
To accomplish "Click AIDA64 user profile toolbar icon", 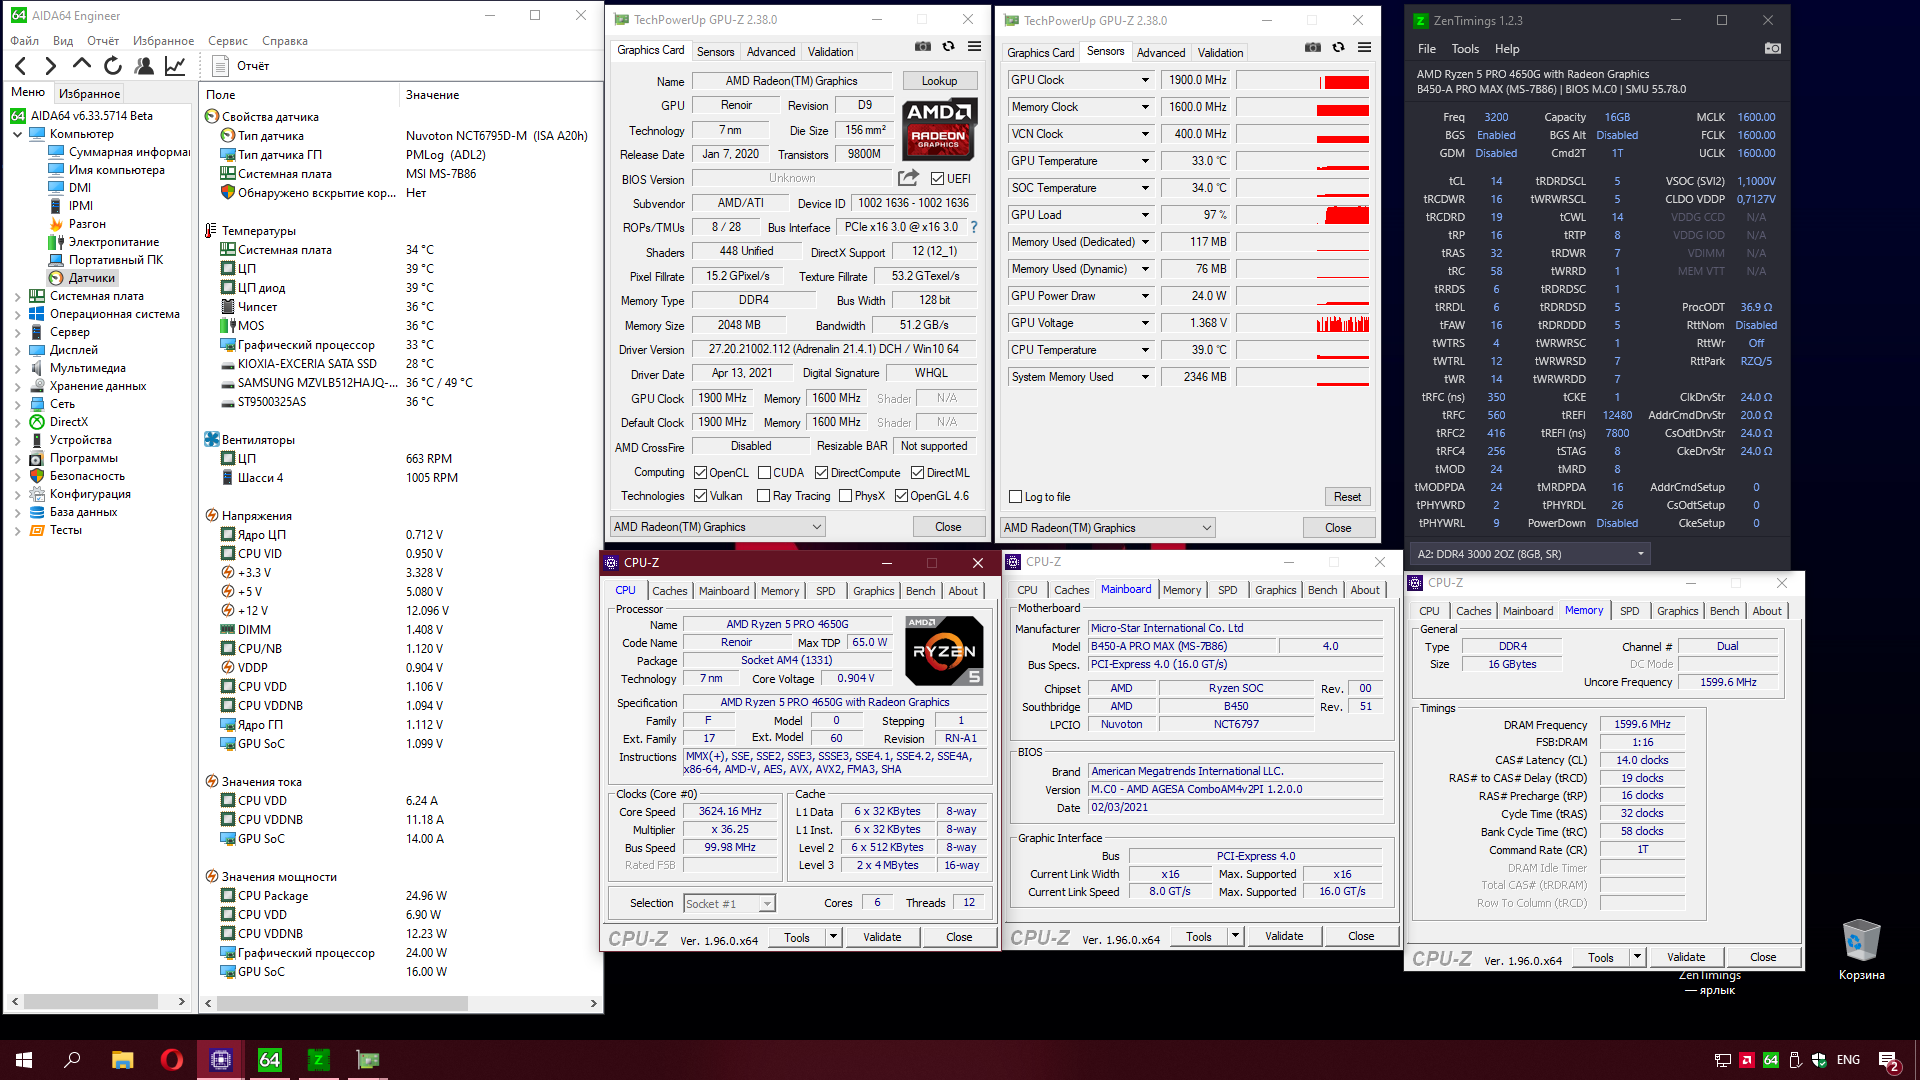I will [x=144, y=66].
